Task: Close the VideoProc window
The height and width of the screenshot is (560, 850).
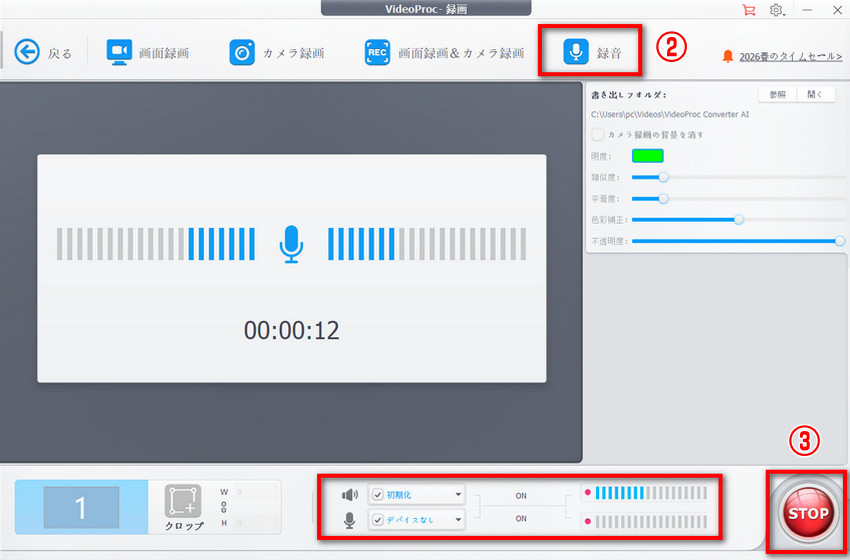Action: (838, 10)
